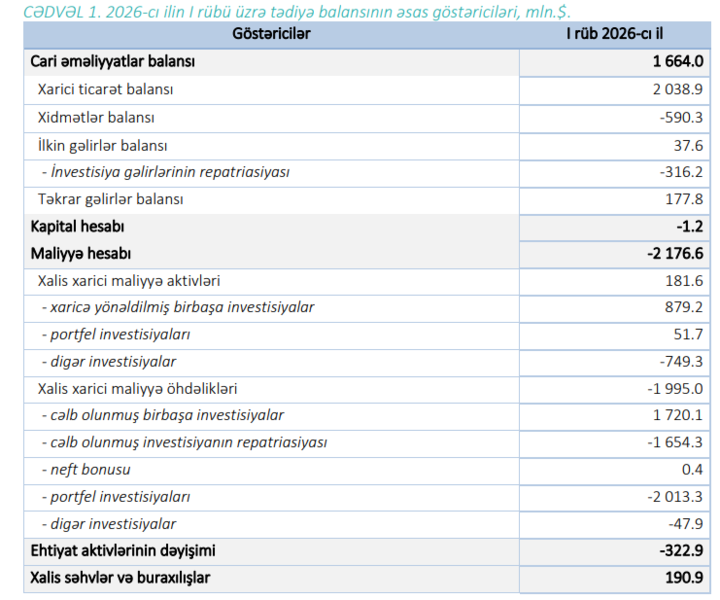Viewport: 720px width, 600px height.
Task: Click the 'İlkin gəlirlər balansı' label
Action: [x=102, y=146]
